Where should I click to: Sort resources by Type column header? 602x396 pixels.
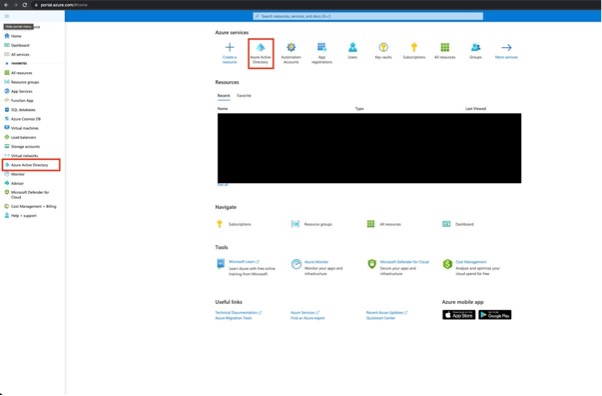(359, 109)
